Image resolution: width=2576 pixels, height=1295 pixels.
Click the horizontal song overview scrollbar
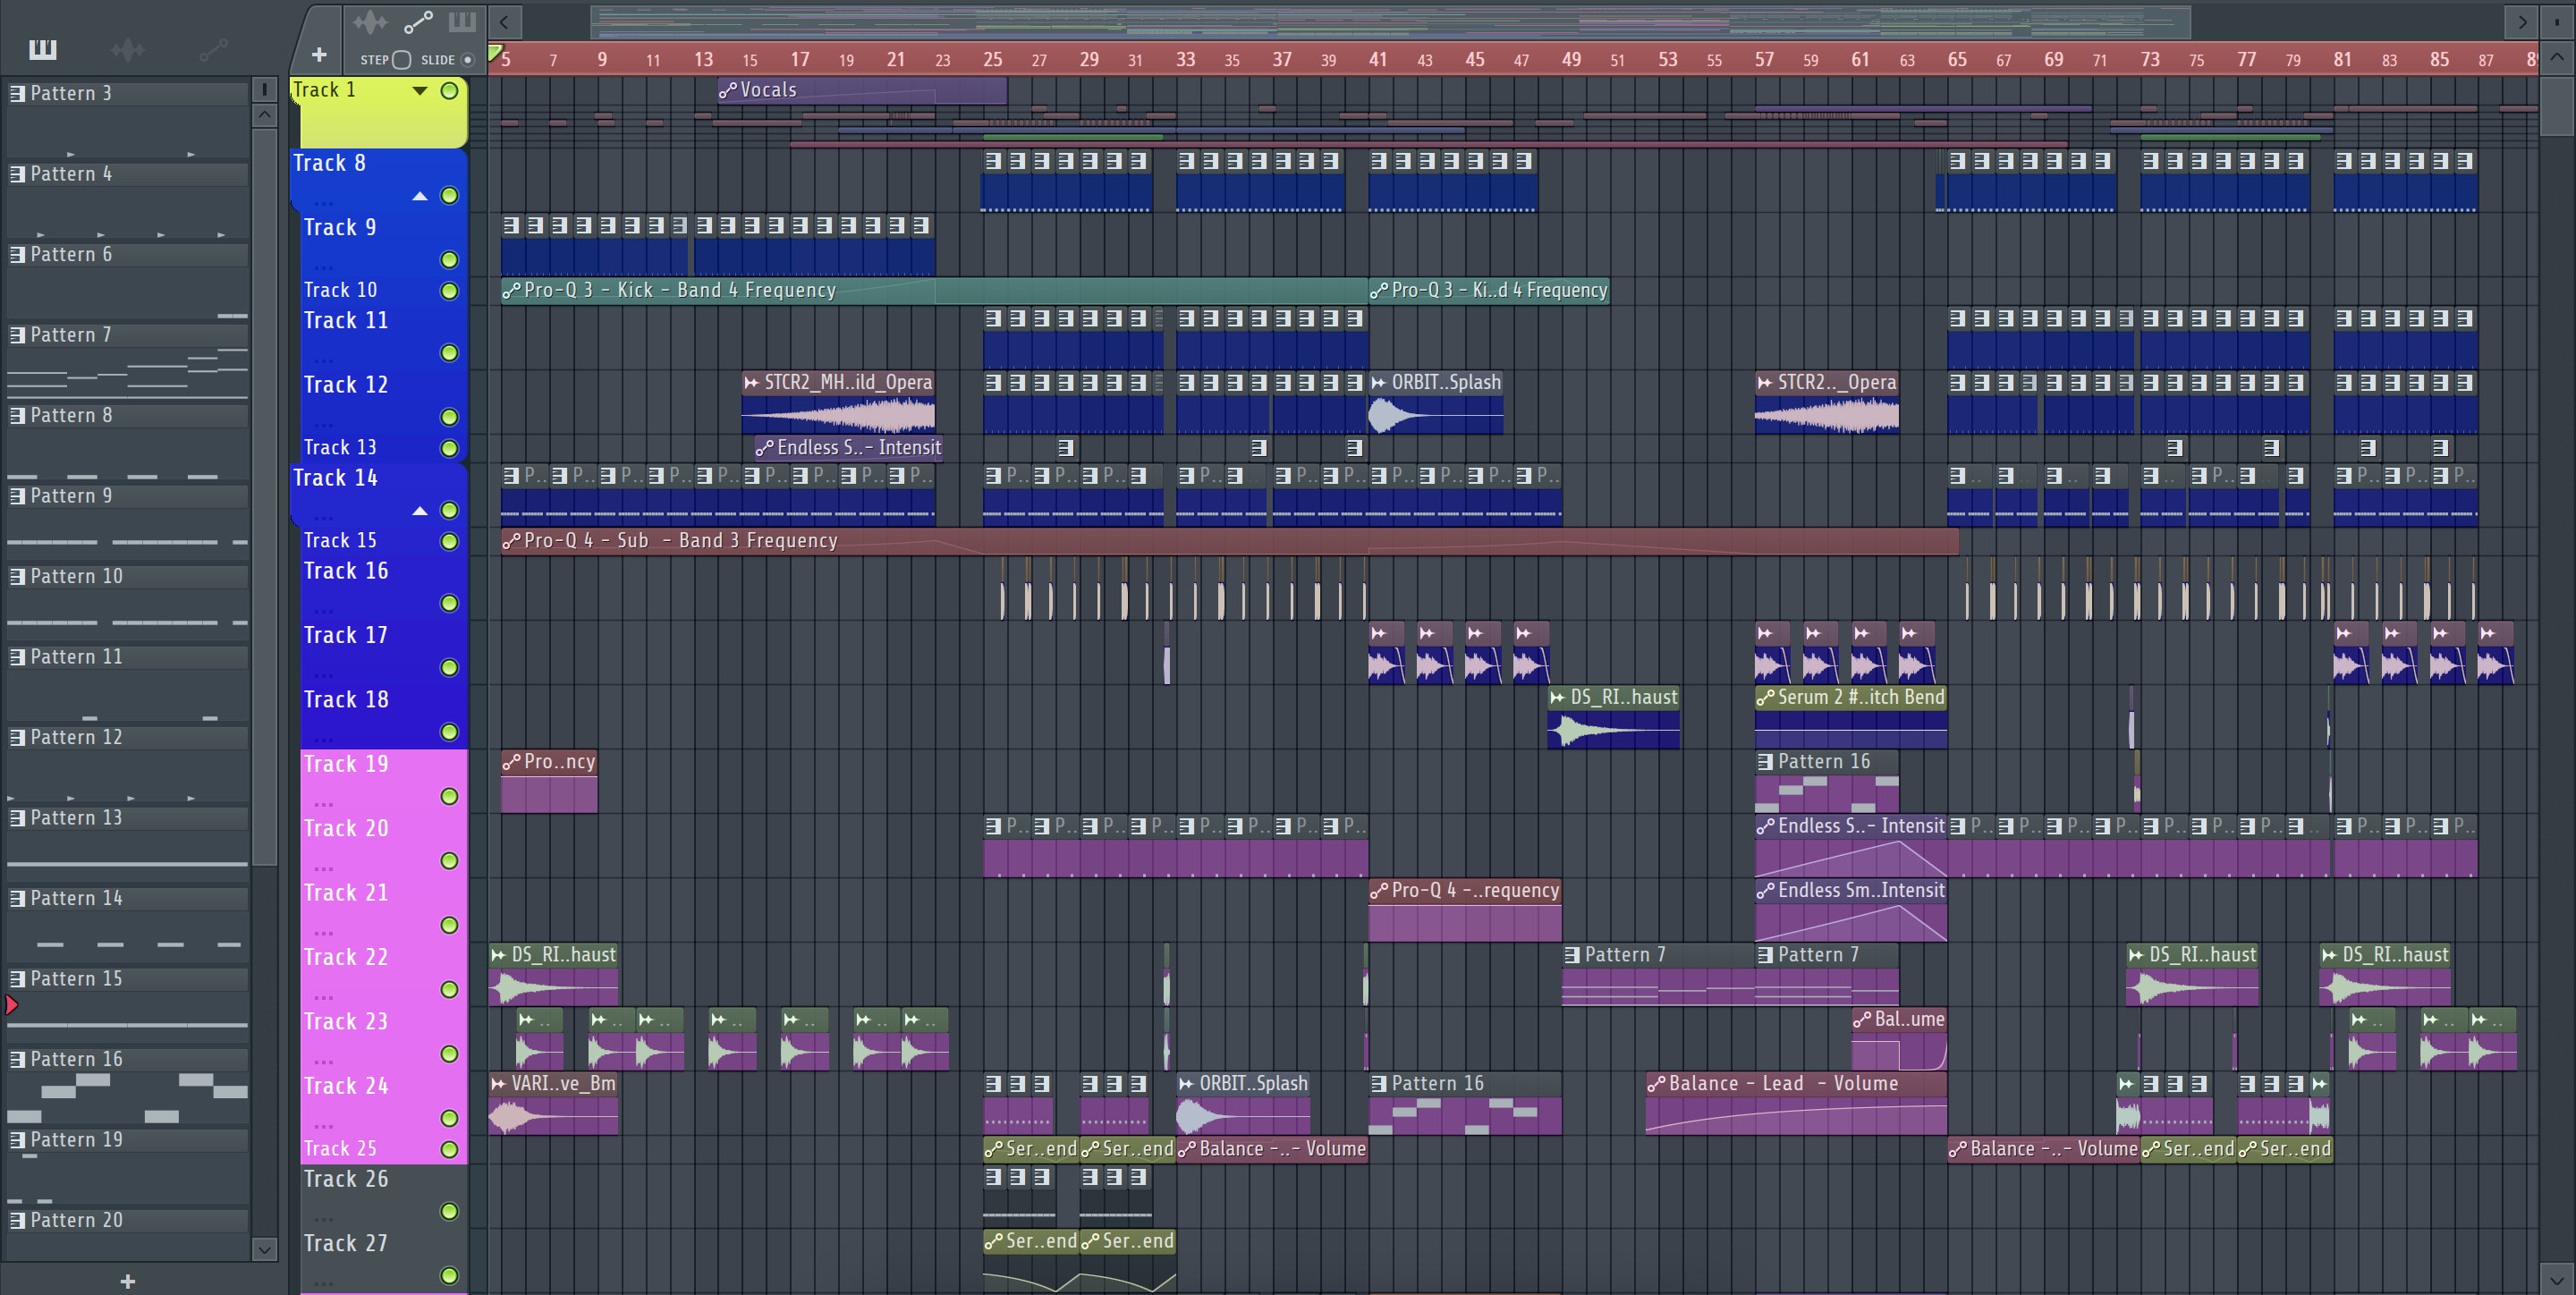point(1390,21)
